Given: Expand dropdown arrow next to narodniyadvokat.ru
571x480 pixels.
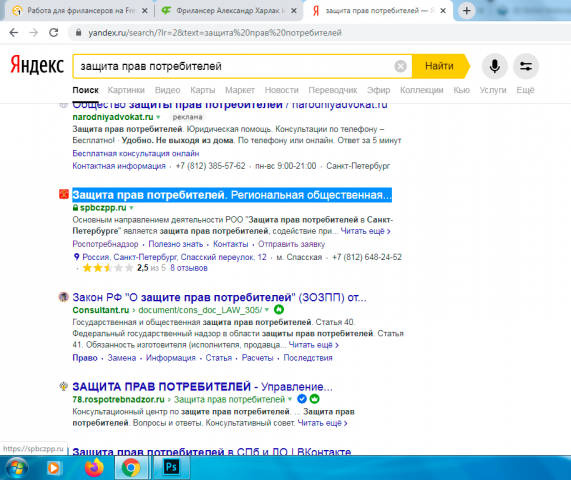Looking at the screenshot, I should pyautogui.click(x=158, y=117).
